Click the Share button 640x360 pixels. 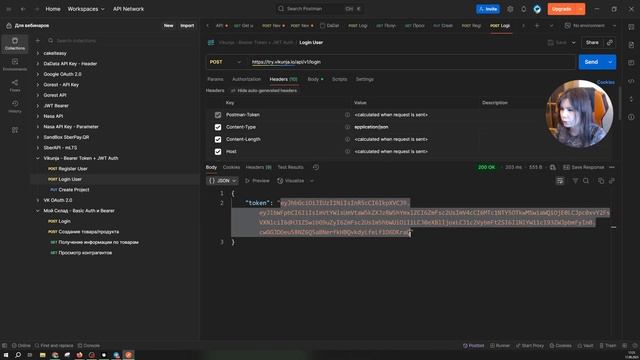click(x=592, y=42)
